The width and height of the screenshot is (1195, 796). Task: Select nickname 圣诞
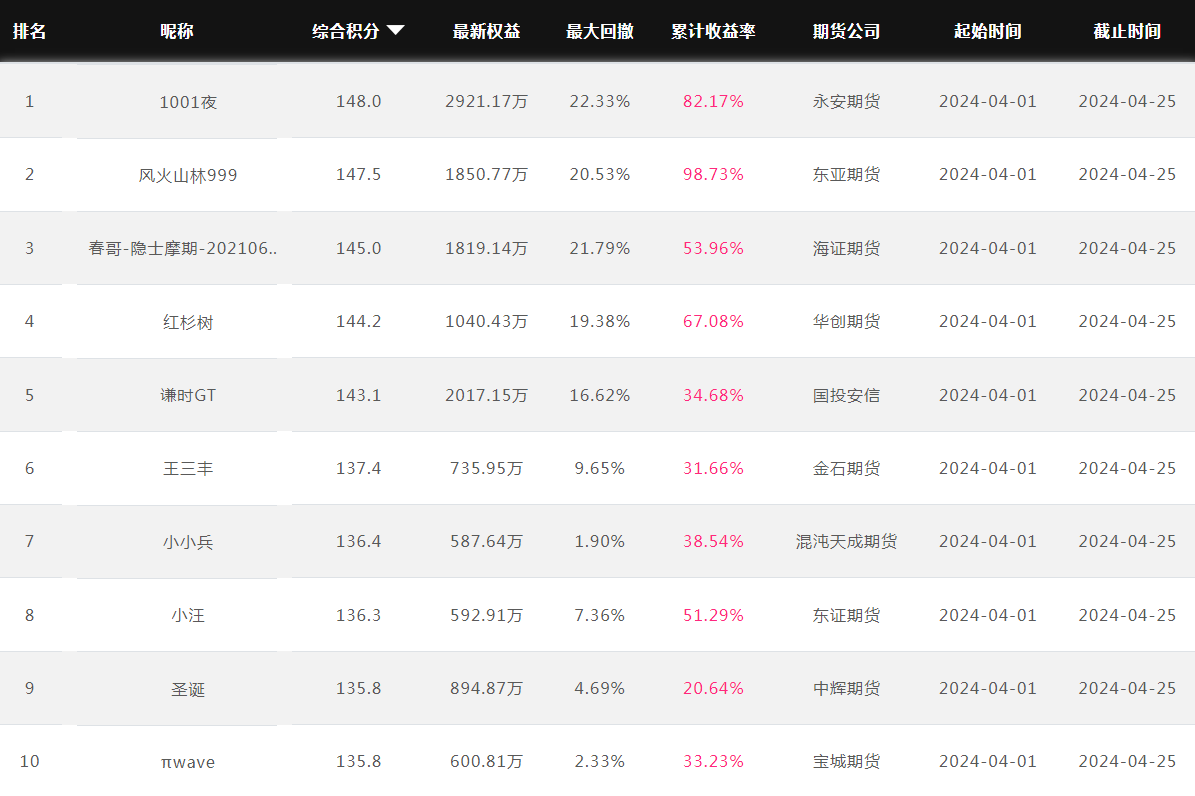coord(188,689)
